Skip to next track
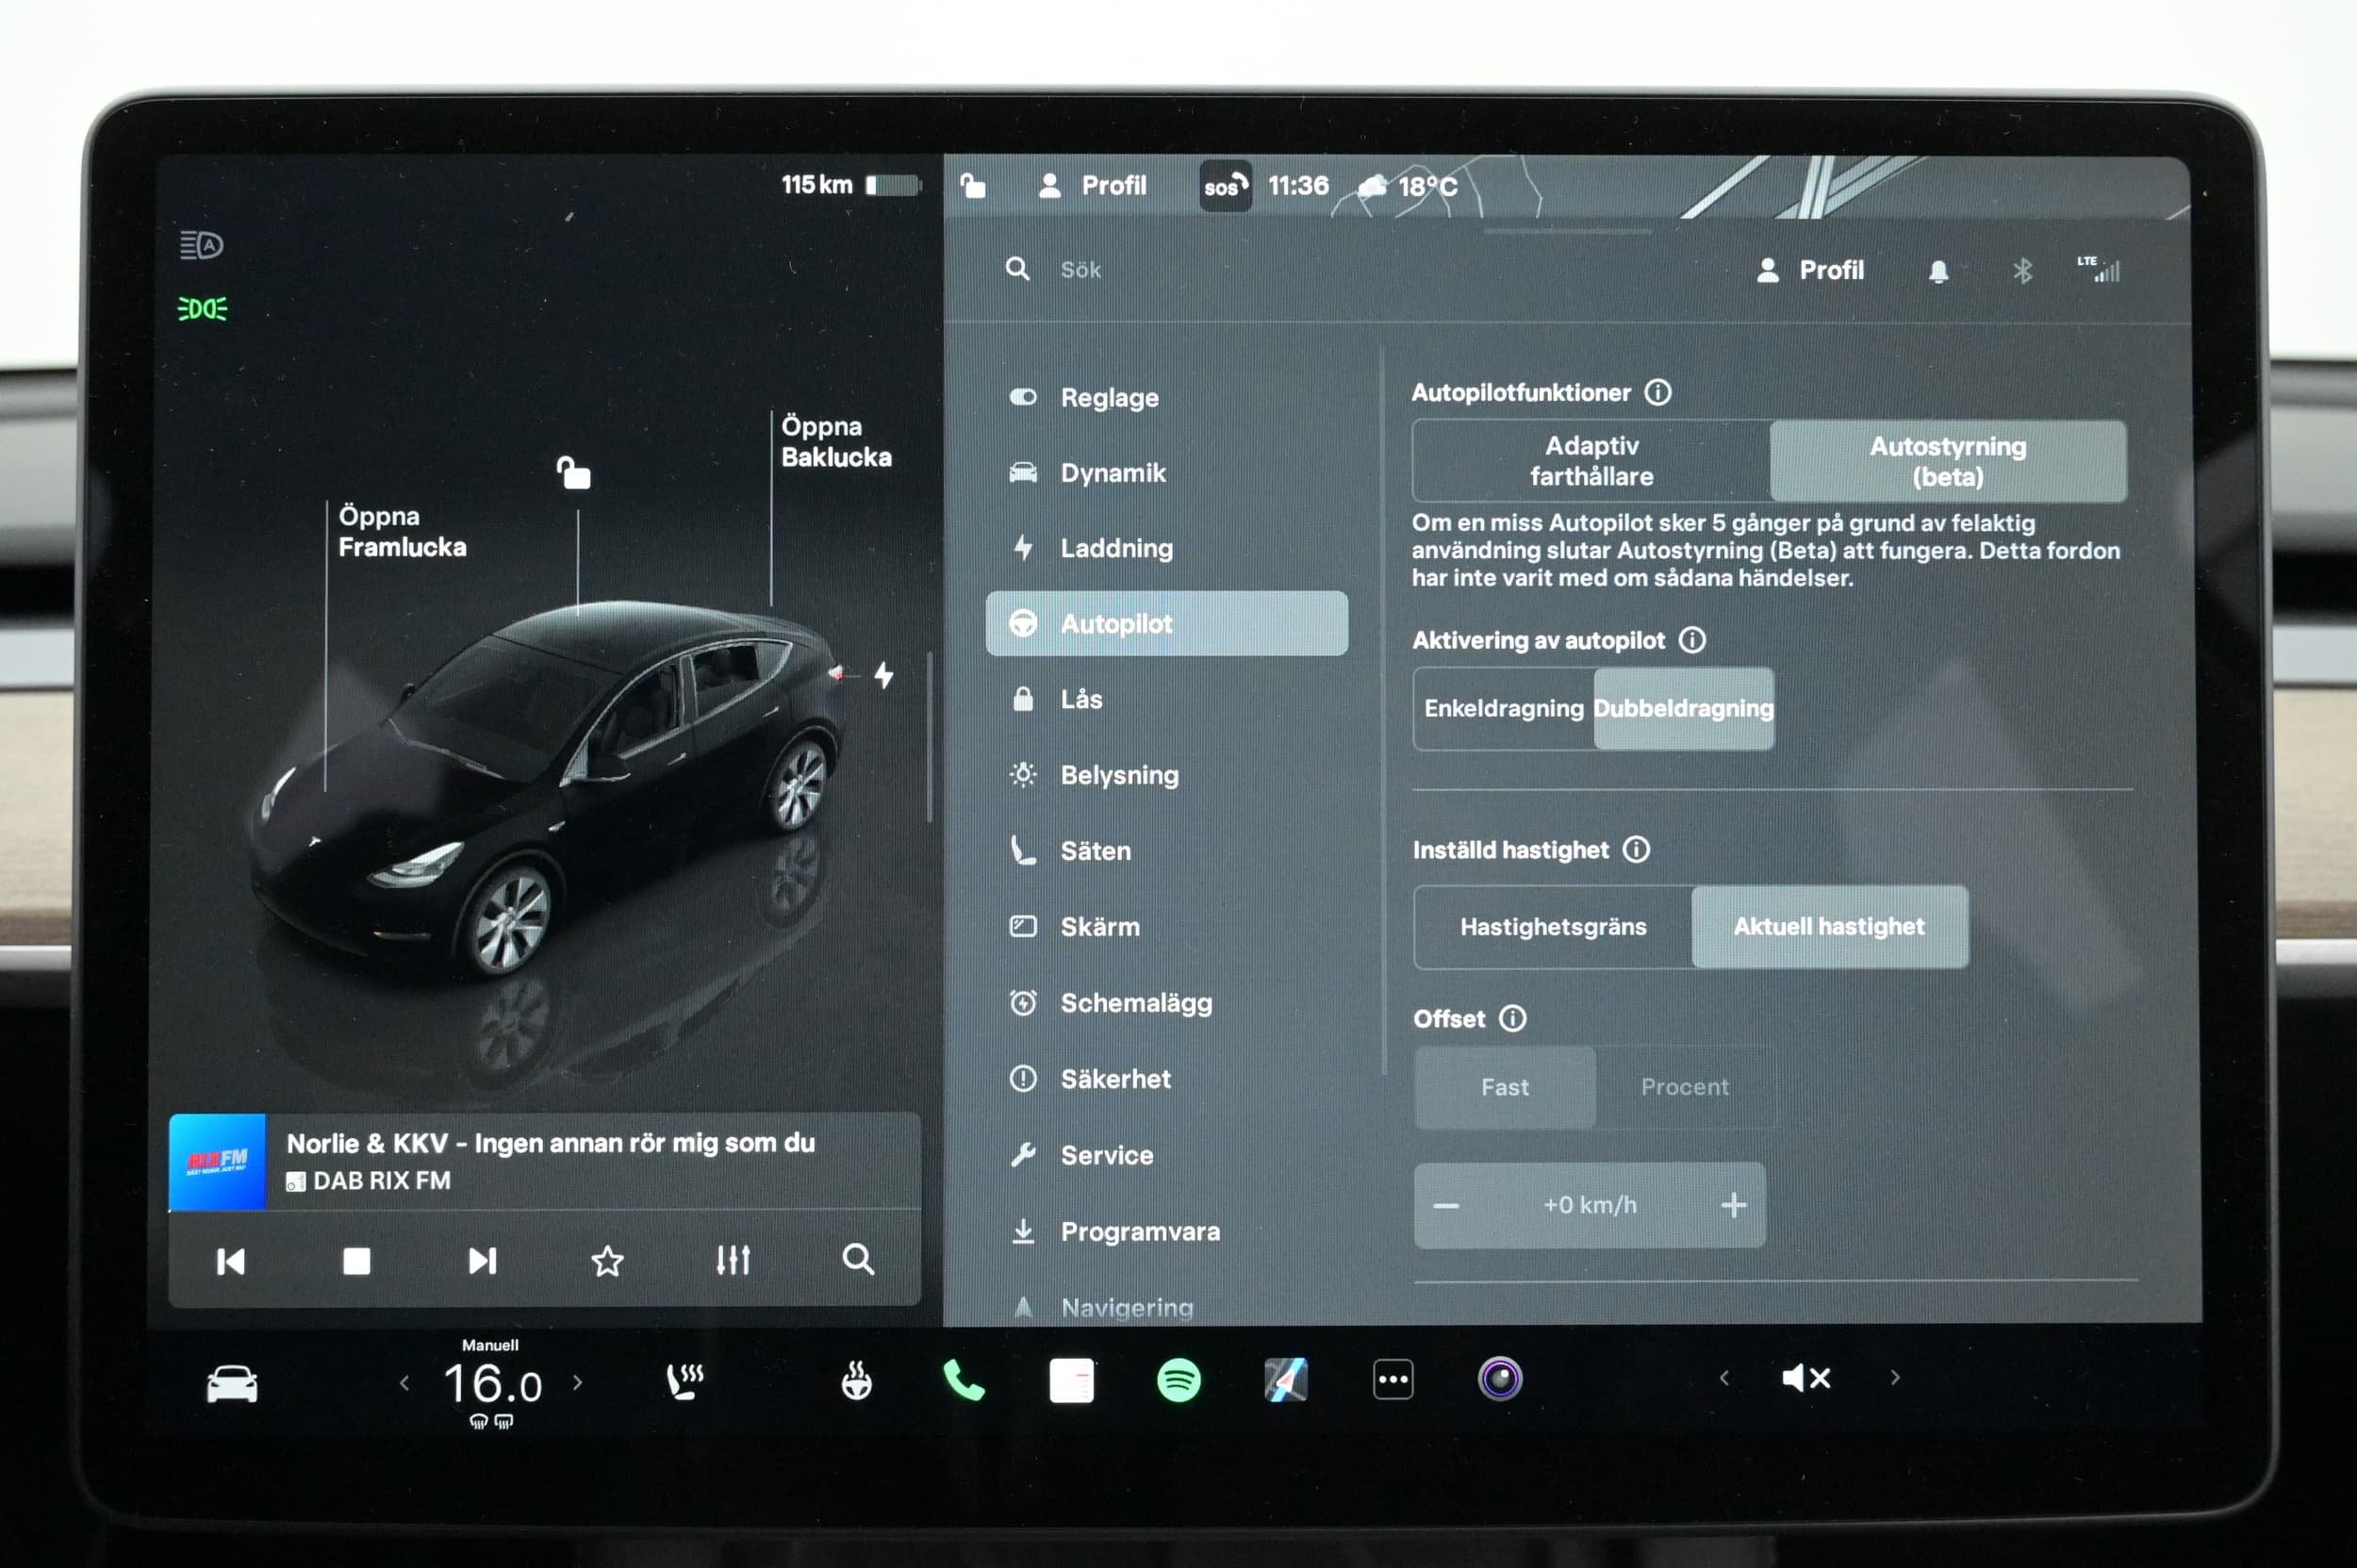The width and height of the screenshot is (2357, 1568). point(482,1261)
